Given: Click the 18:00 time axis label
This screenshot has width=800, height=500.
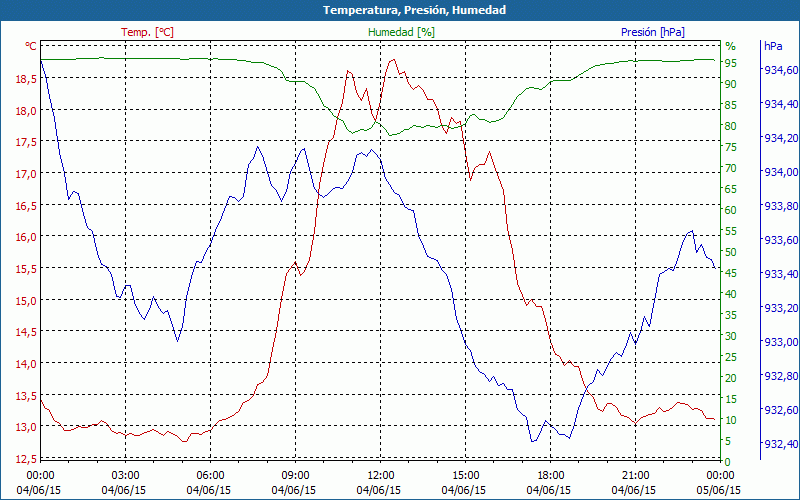Looking at the screenshot, I should 551,476.
